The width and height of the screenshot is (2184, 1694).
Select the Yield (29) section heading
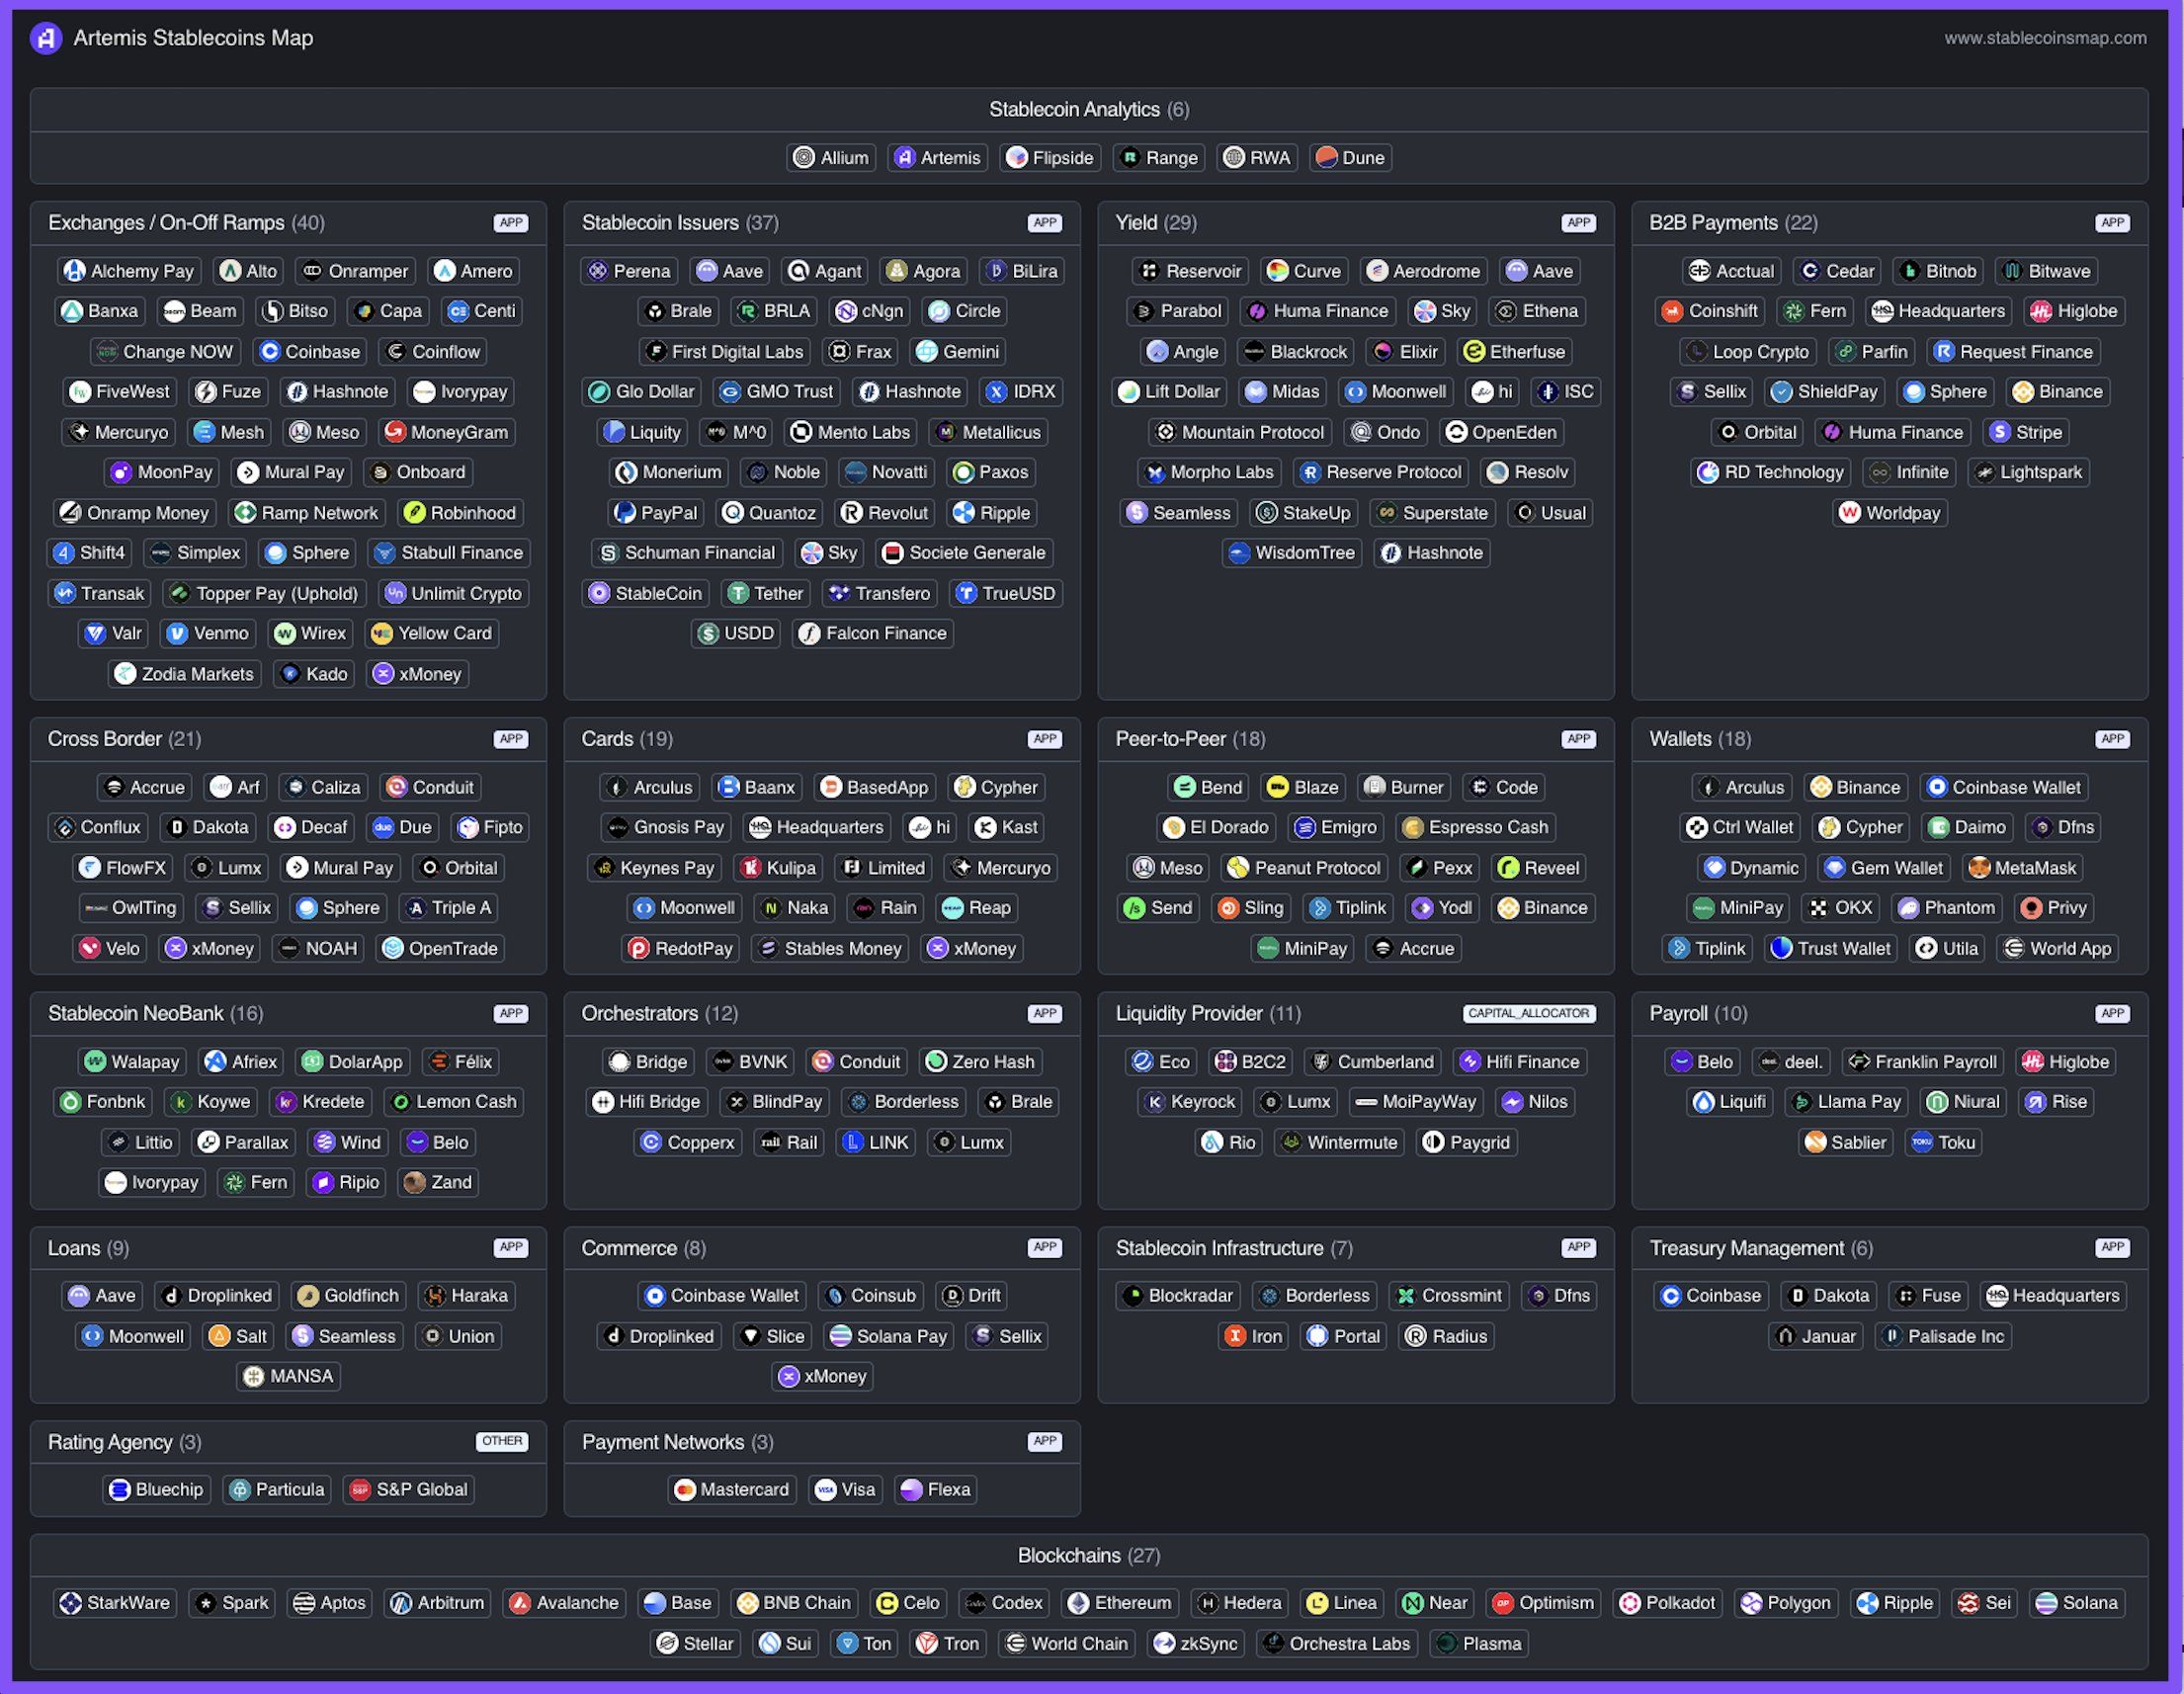tap(1156, 223)
